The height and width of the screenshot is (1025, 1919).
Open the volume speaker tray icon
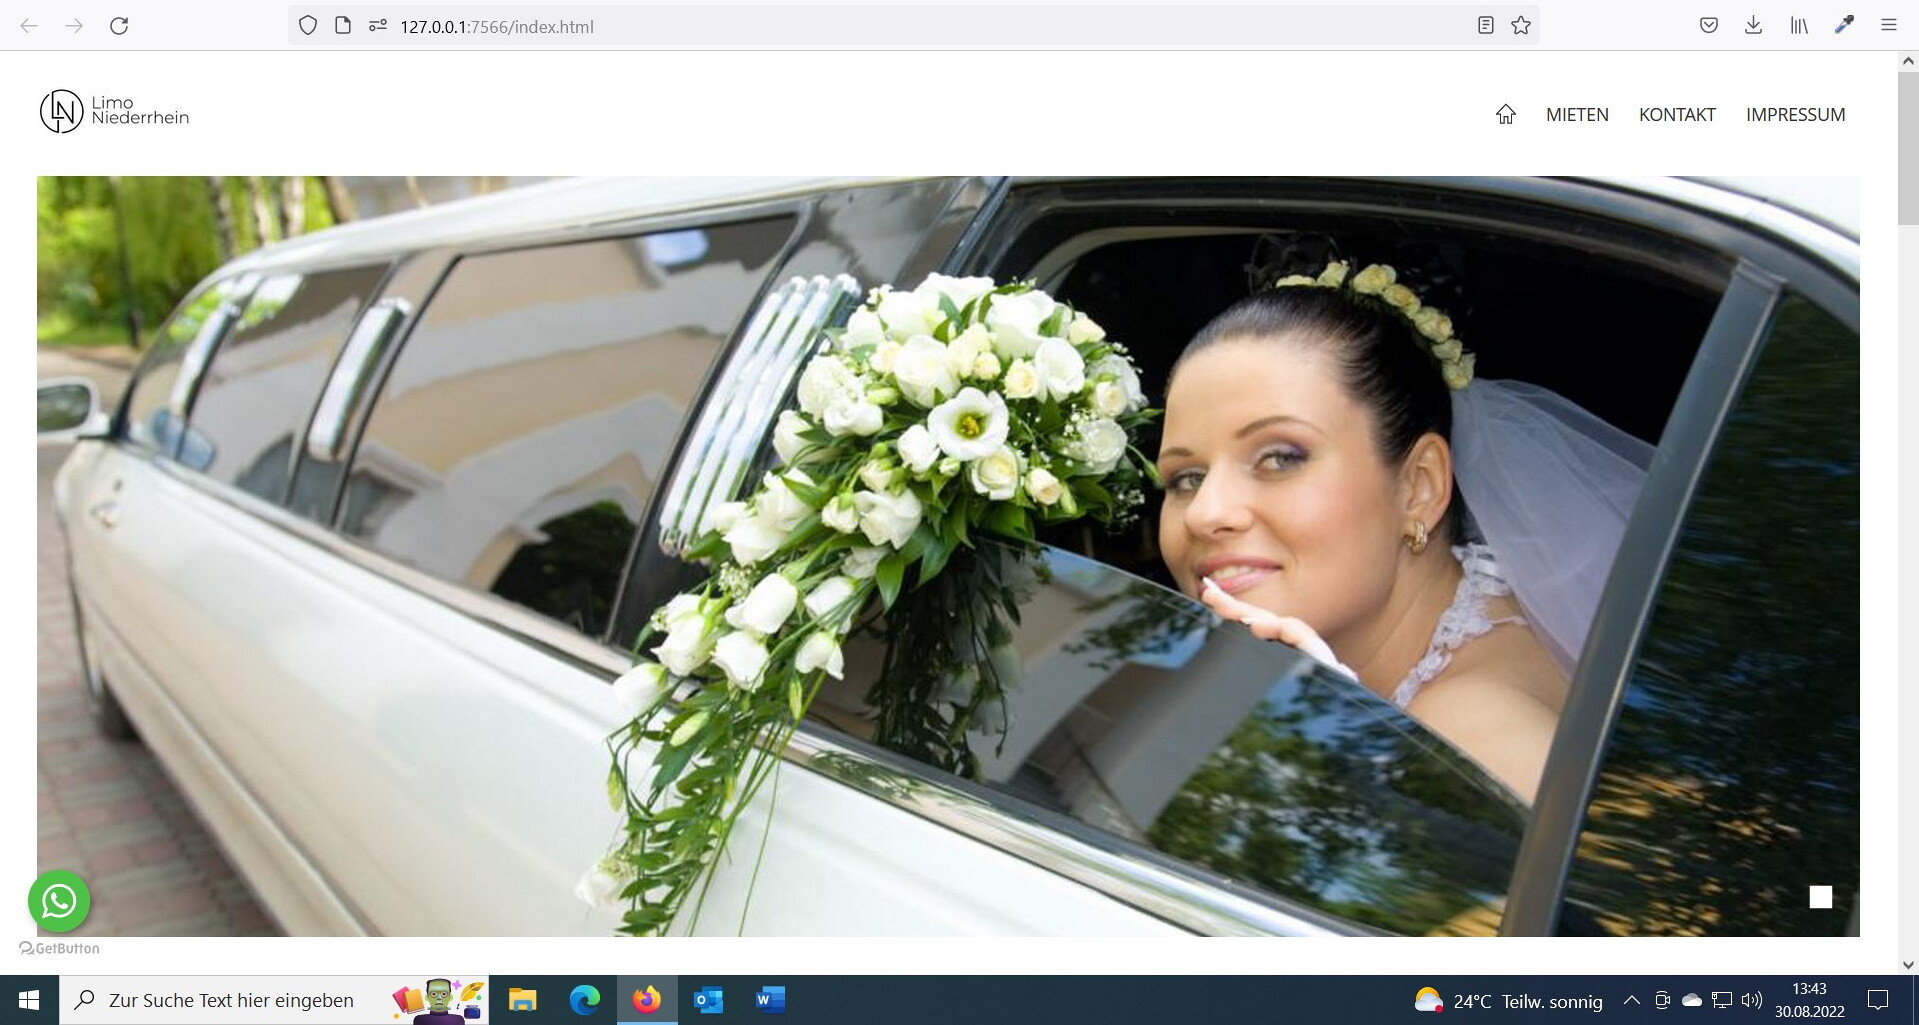1751,1000
